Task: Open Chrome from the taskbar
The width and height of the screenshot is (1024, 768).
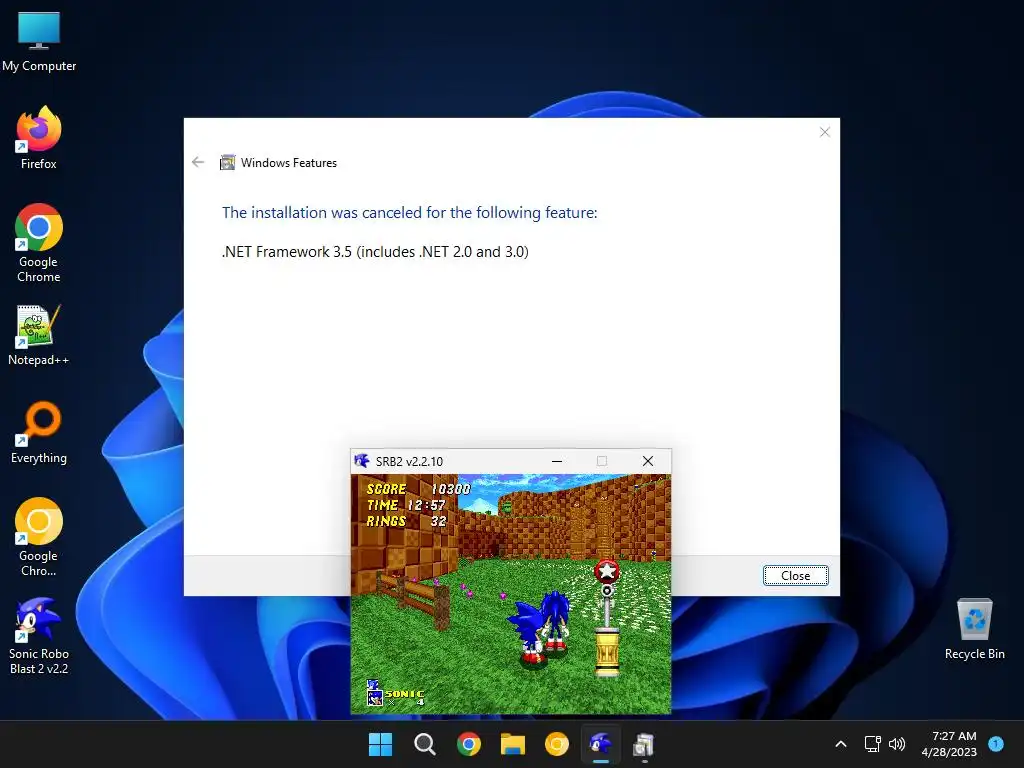Action: click(x=469, y=744)
